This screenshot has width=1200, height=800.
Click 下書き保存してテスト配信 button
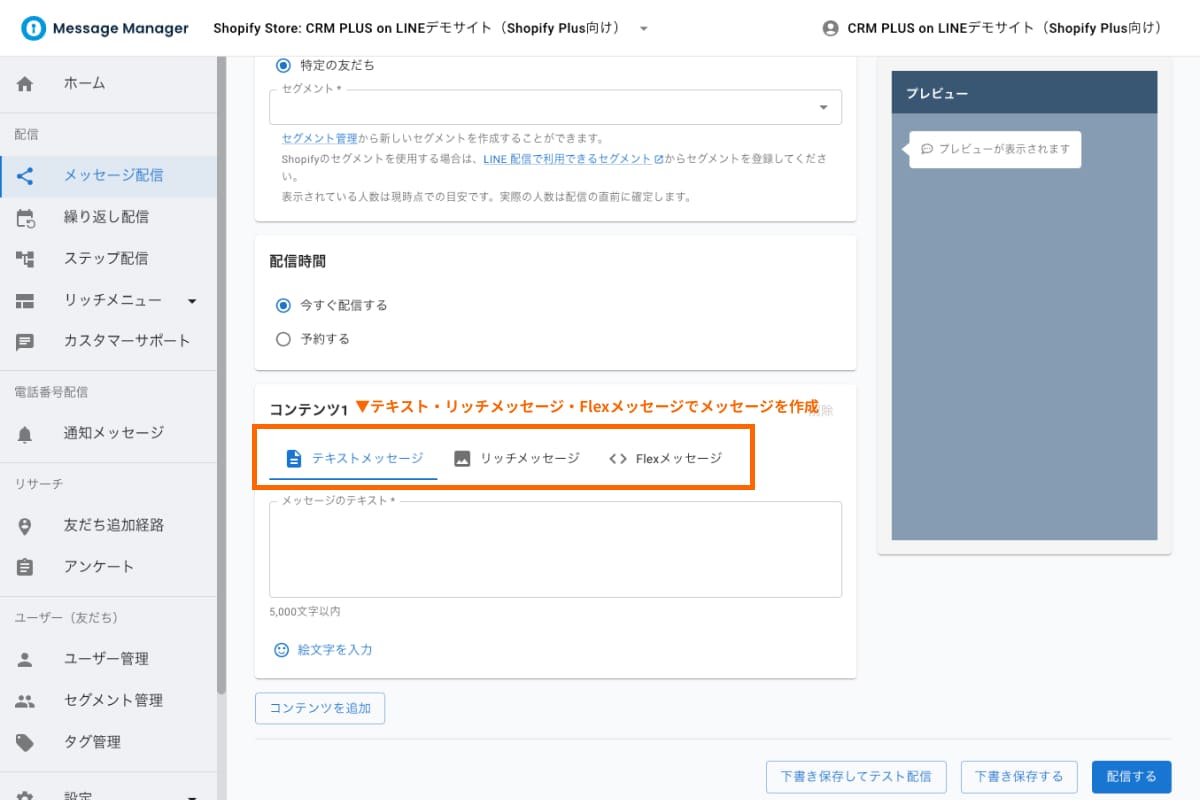(x=856, y=776)
